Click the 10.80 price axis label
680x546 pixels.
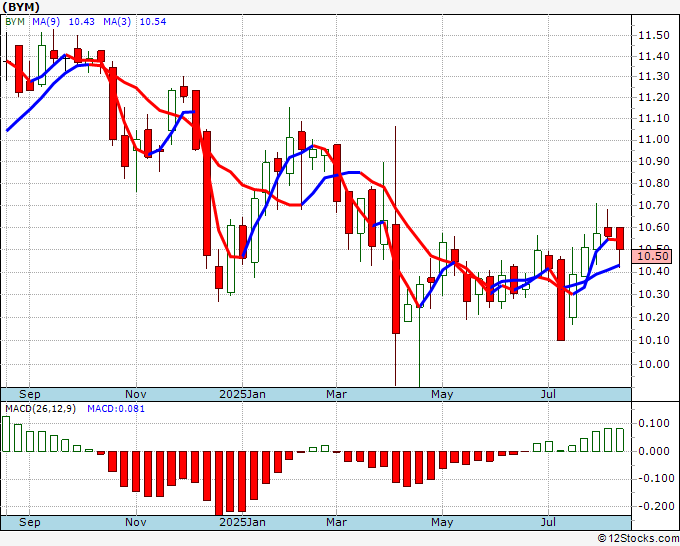[654, 183]
